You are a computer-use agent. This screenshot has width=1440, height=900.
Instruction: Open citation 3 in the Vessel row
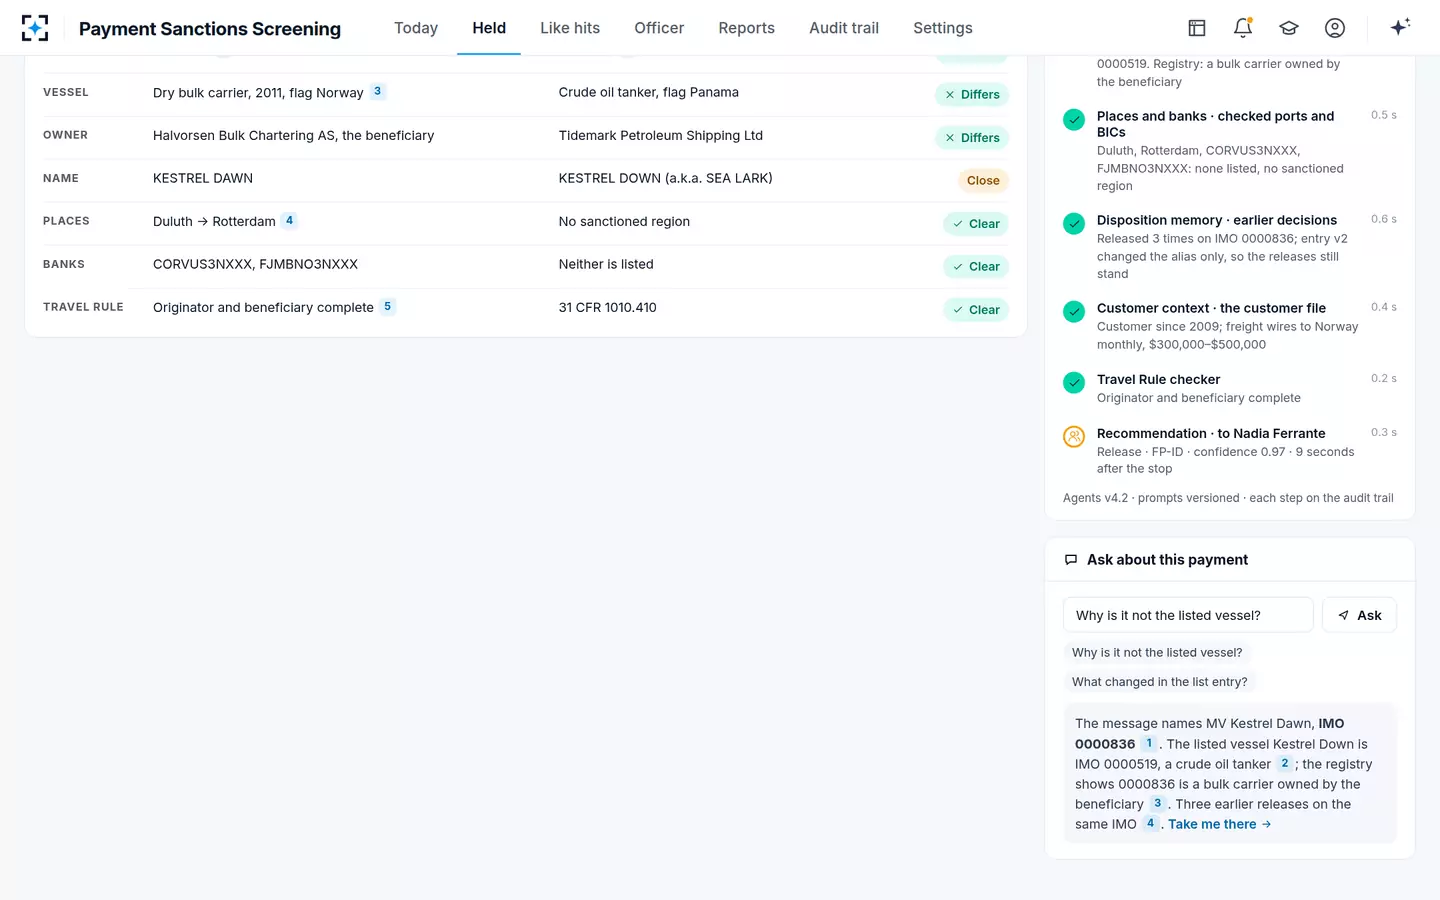[377, 91]
